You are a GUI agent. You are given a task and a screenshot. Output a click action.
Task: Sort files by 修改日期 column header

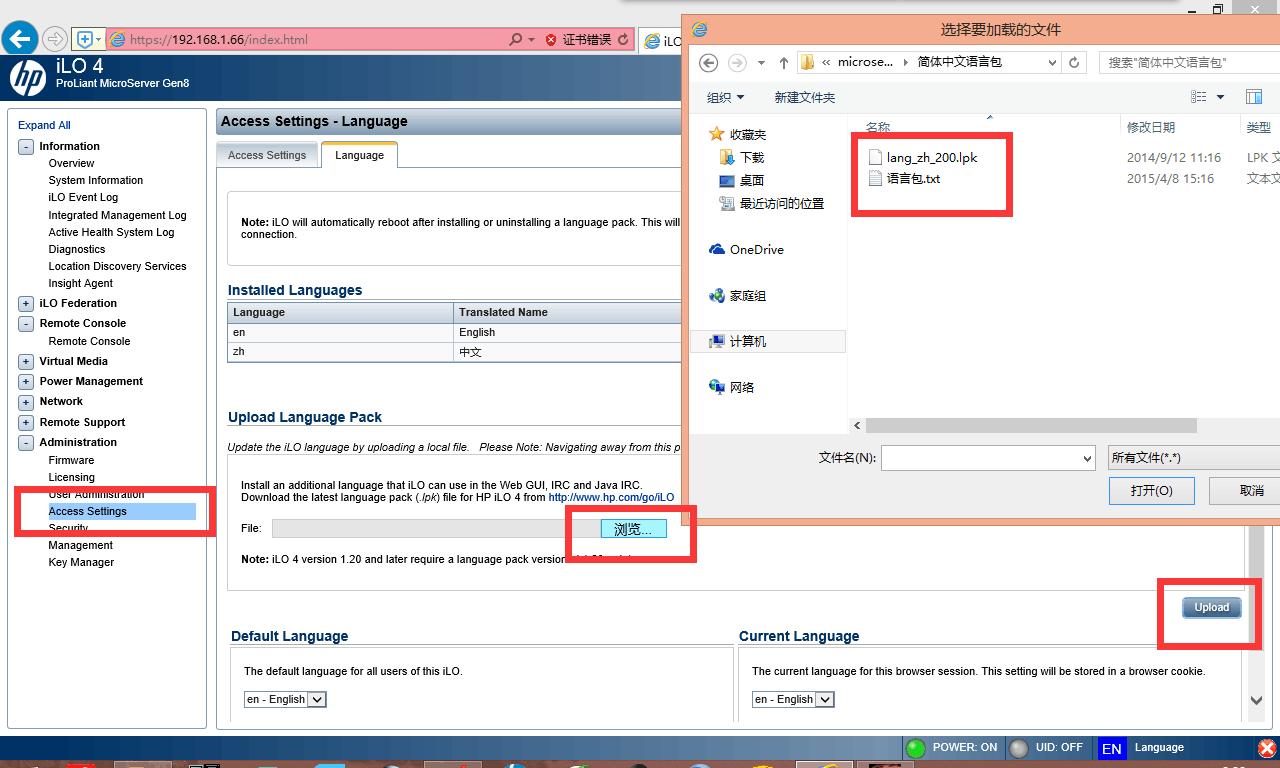point(1151,127)
